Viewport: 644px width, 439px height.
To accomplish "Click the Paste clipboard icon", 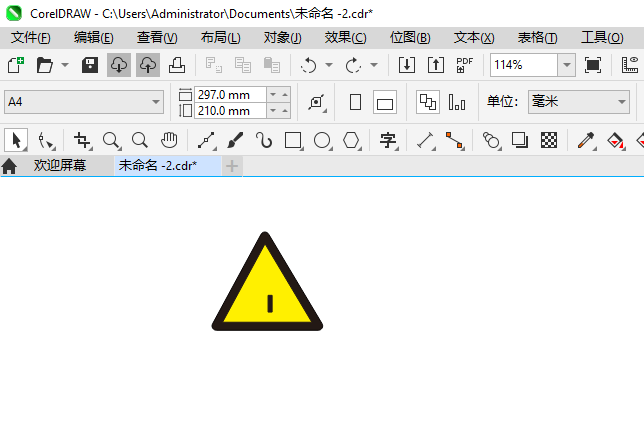I will click(271, 65).
